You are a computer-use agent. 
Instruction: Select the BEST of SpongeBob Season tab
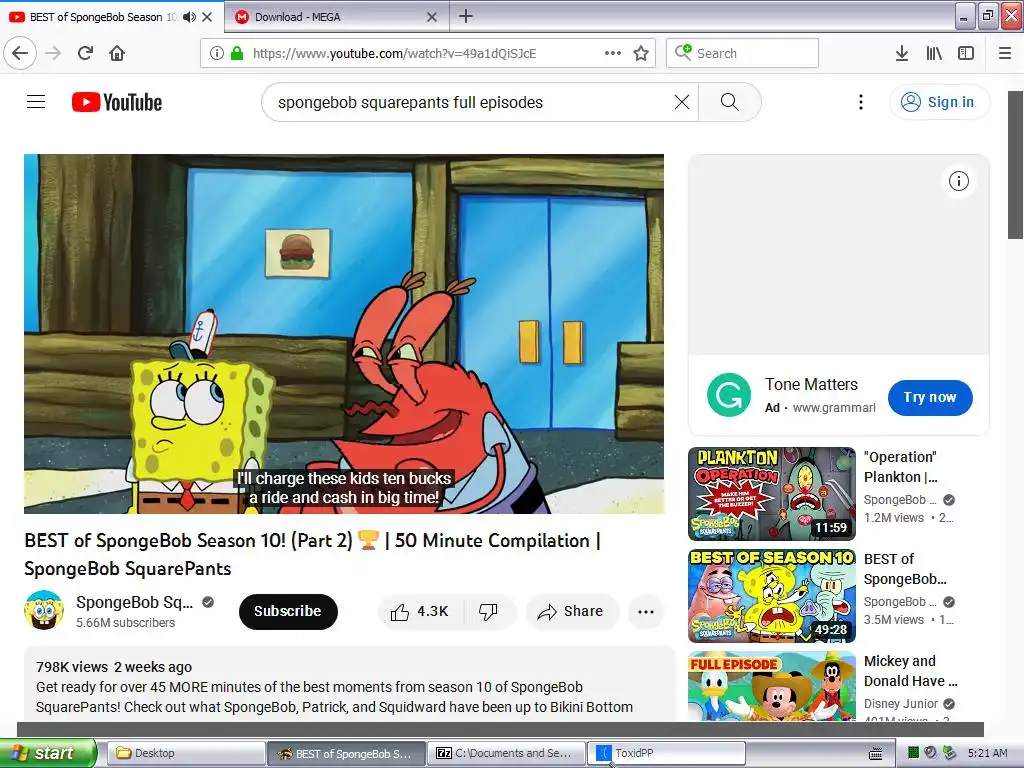pyautogui.click(x=111, y=17)
